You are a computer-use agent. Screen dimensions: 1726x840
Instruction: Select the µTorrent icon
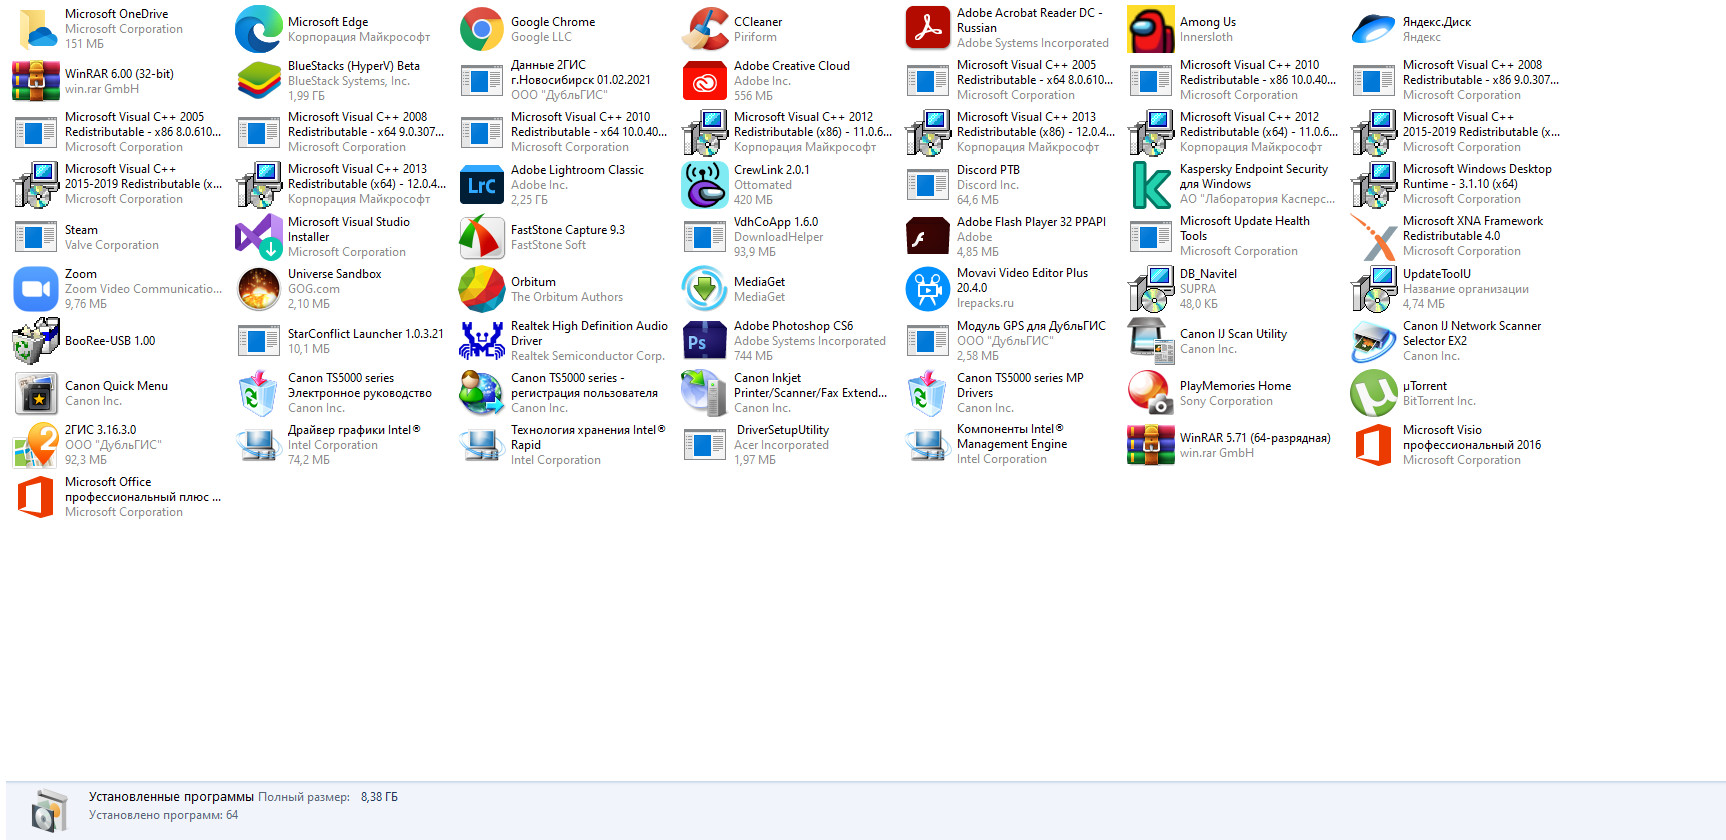pyautogui.click(x=1374, y=393)
